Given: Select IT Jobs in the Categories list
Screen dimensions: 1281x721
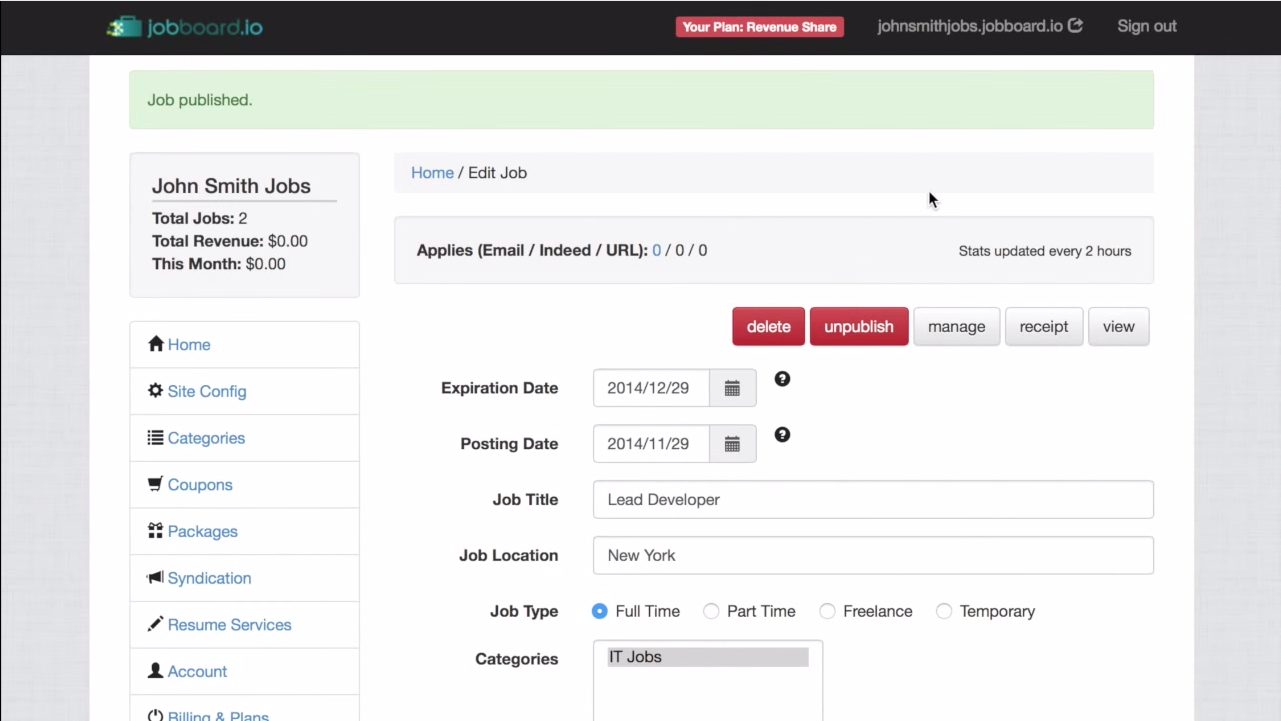Looking at the screenshot, I should 708,657.
